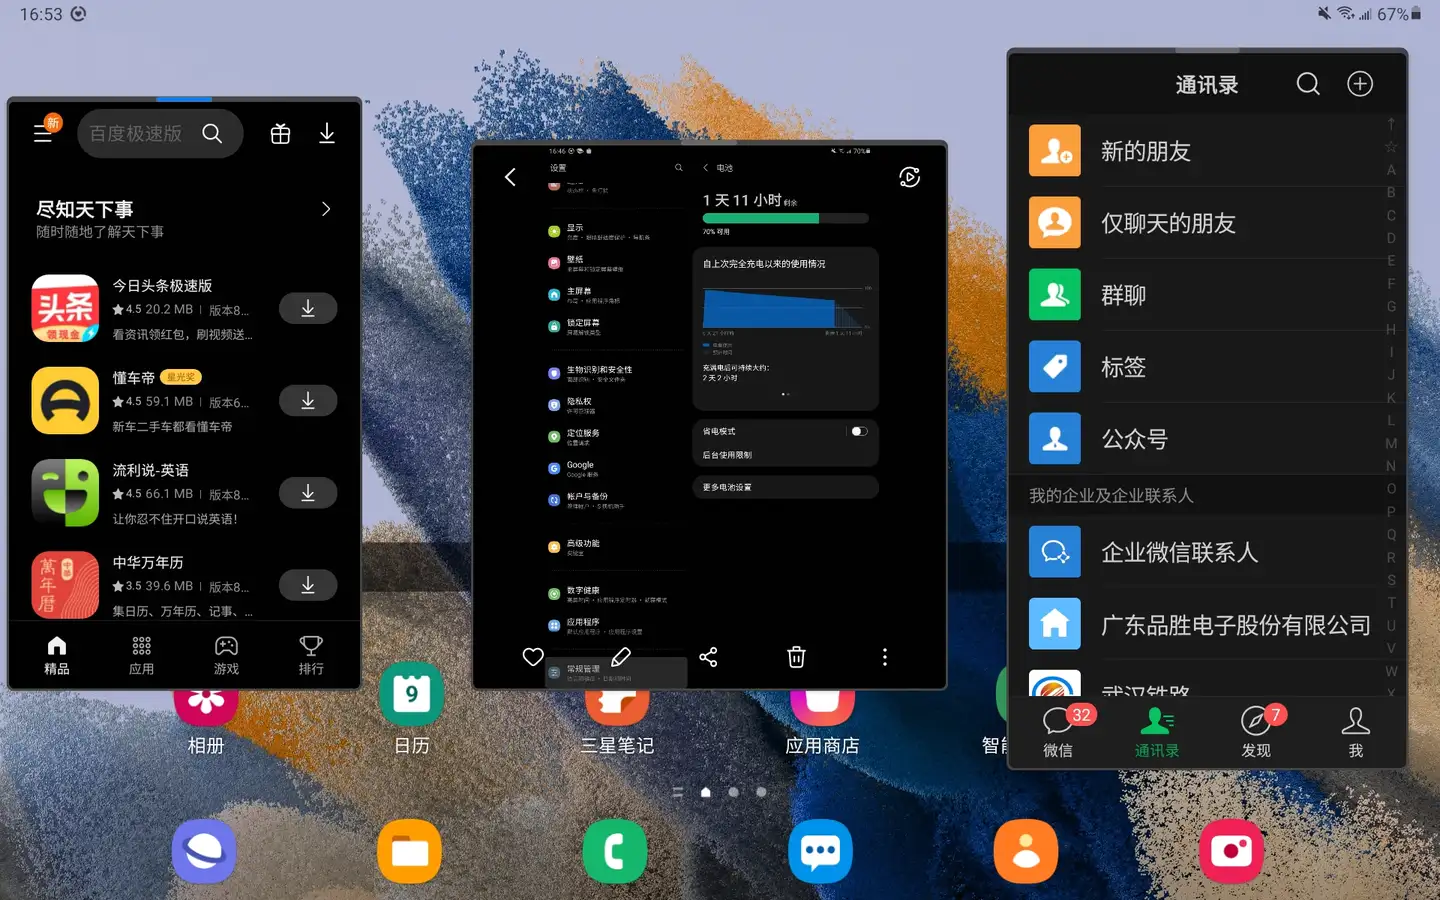Viewport: 1440px width, 900px height.
Task: Open 相册 gallery app
Action: pyautogui.click(x=206, y=720)
